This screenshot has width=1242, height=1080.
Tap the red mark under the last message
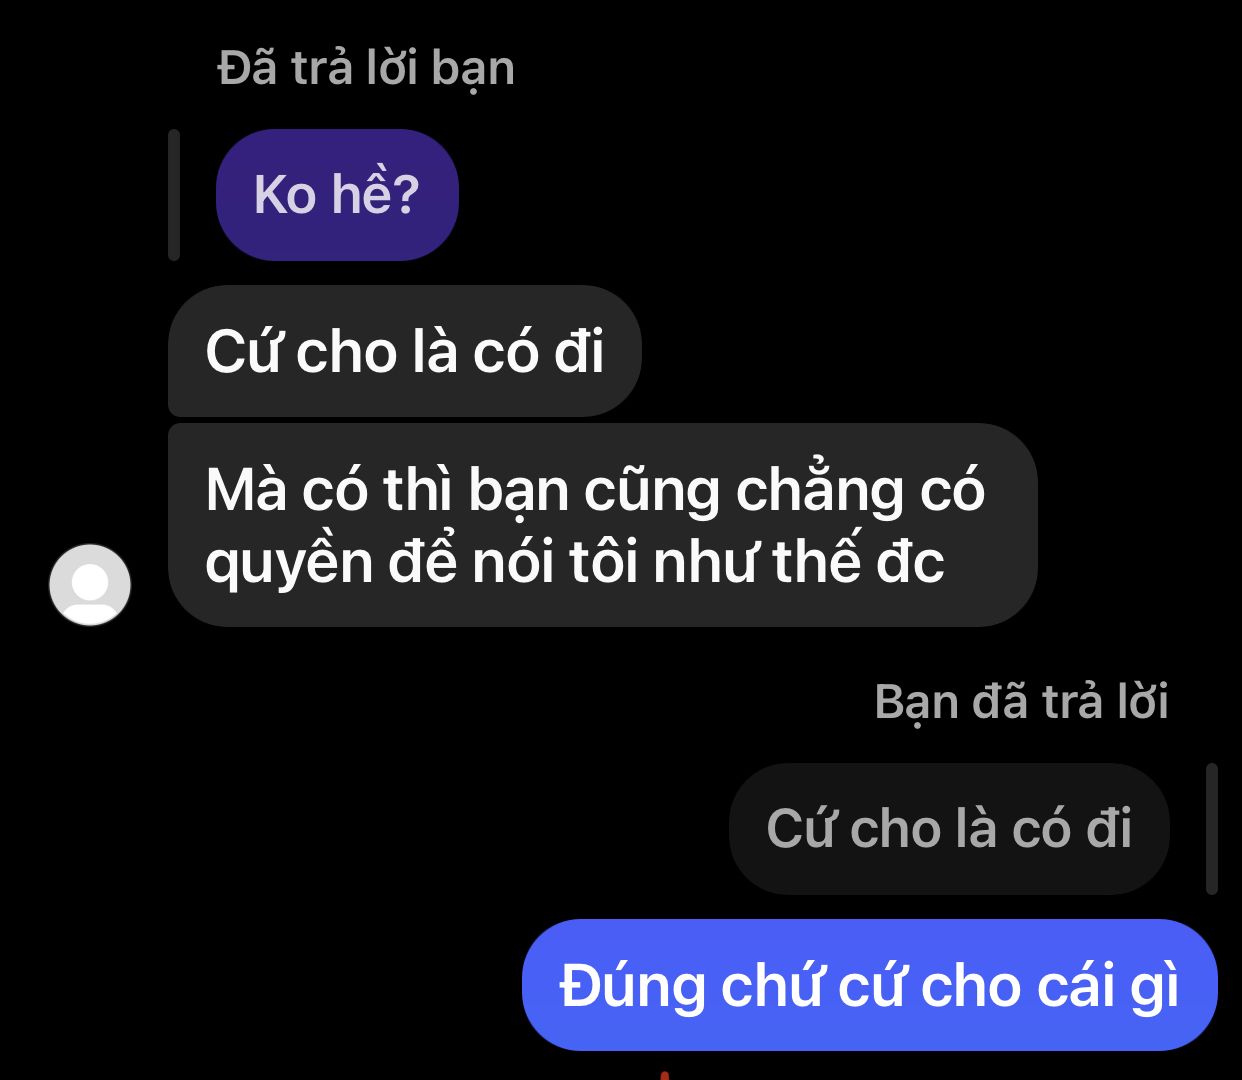664,1075
